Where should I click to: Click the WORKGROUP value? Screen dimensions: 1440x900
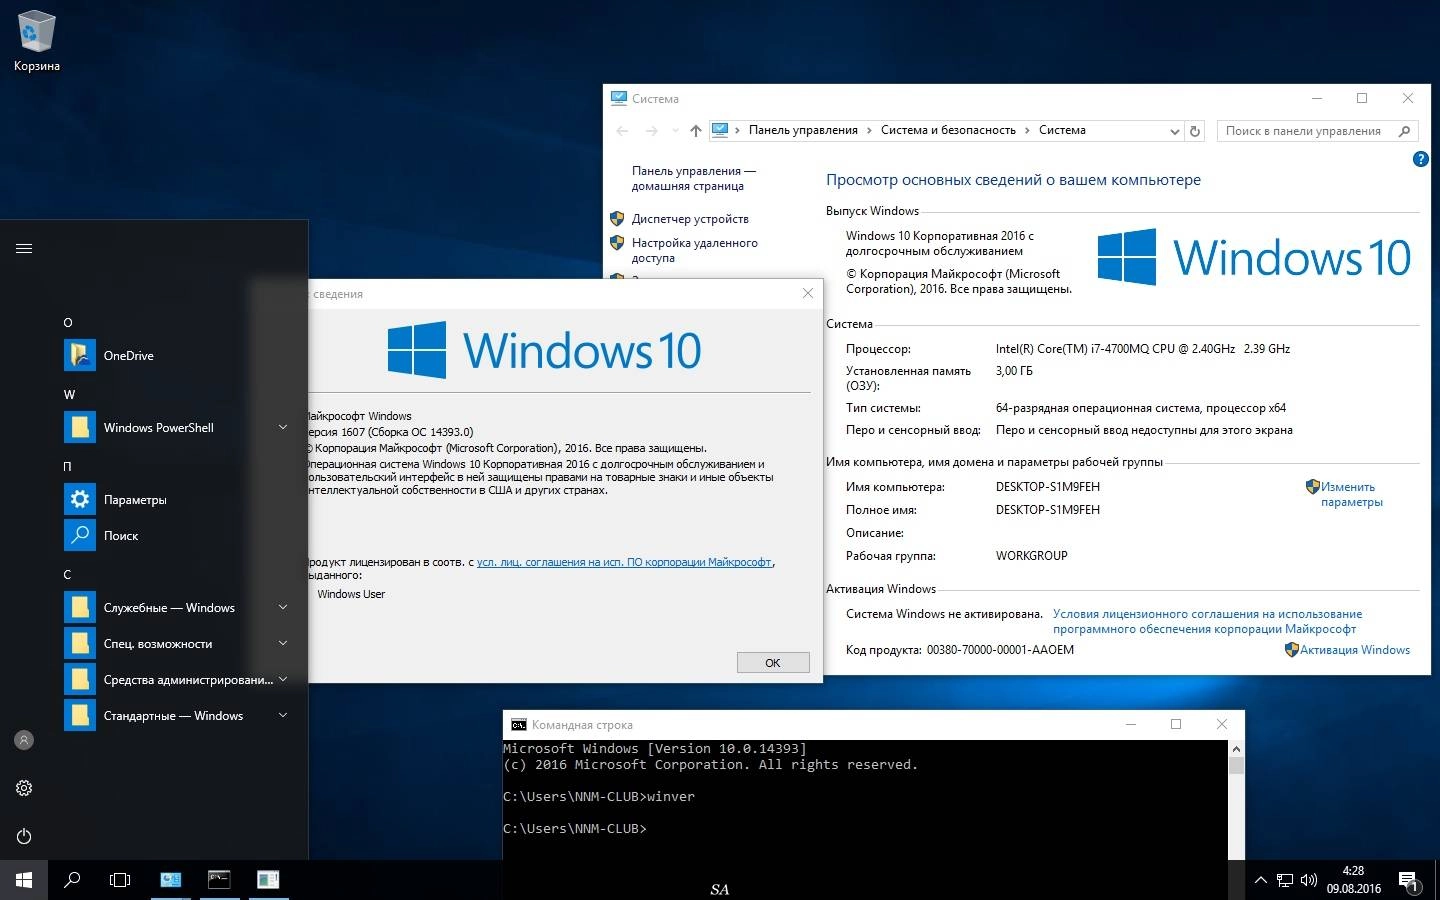1031,556
